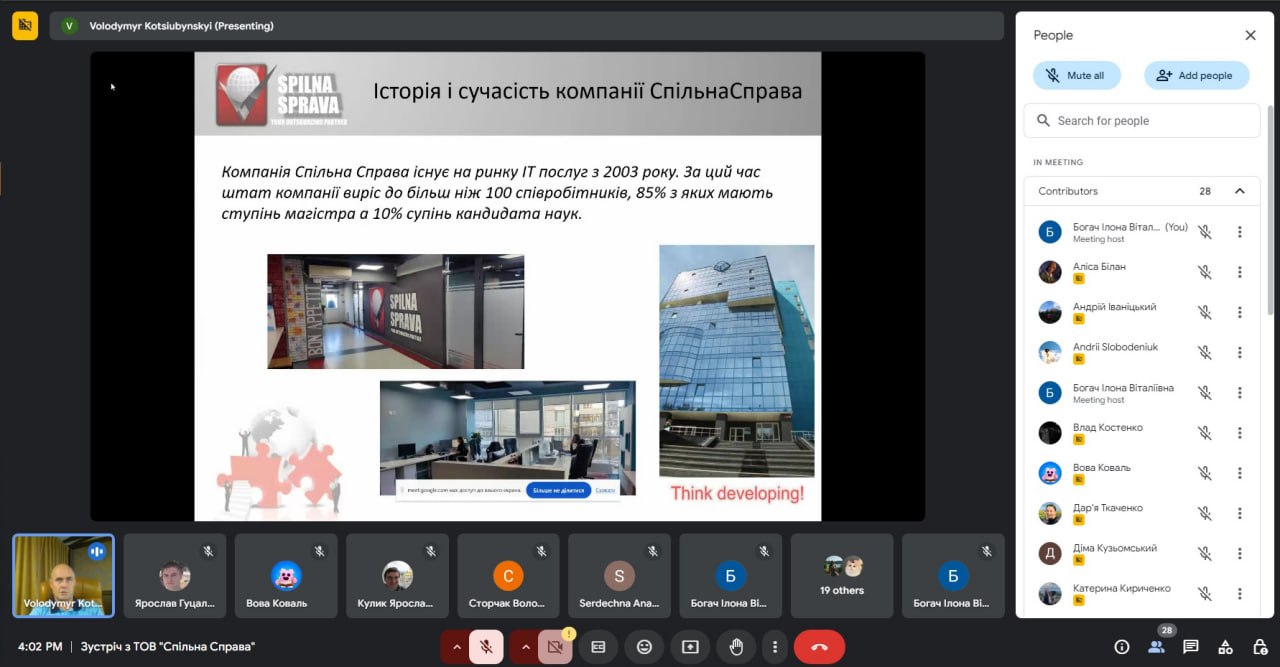Viewport: 1280px width, 667px height.
Task: Open more actions for Богач Ілона (You)
Action: pos(1240,232)
